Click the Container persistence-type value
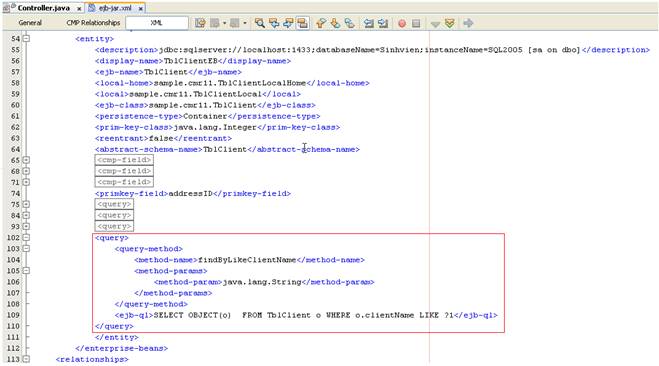659x366 pixels. coord(205,116)
